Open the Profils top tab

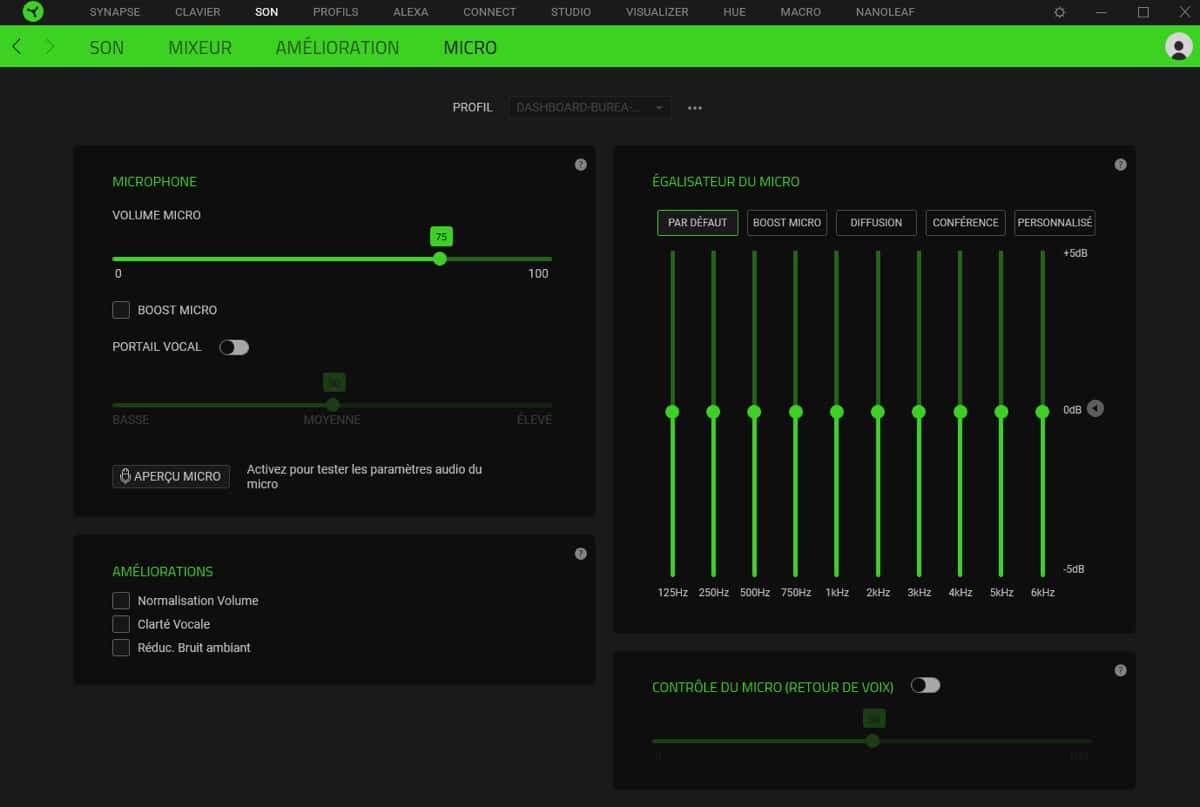pyautogui.click(x=335, y=12)
